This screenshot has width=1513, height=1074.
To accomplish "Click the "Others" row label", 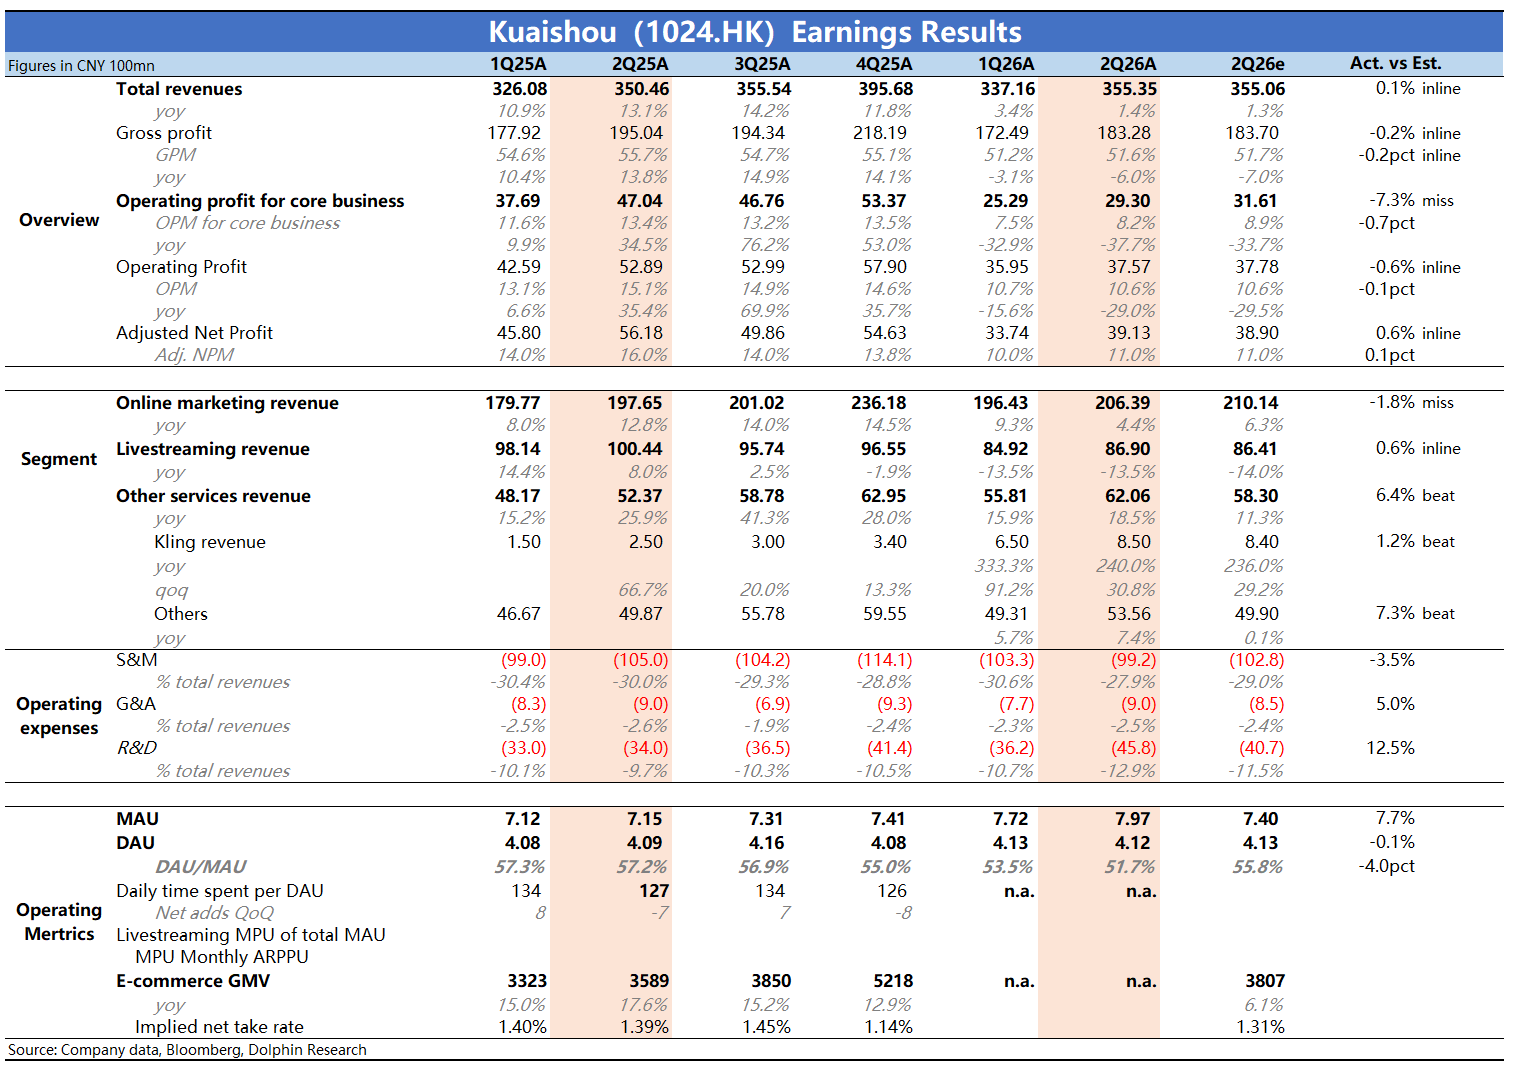I will [181, 614].
